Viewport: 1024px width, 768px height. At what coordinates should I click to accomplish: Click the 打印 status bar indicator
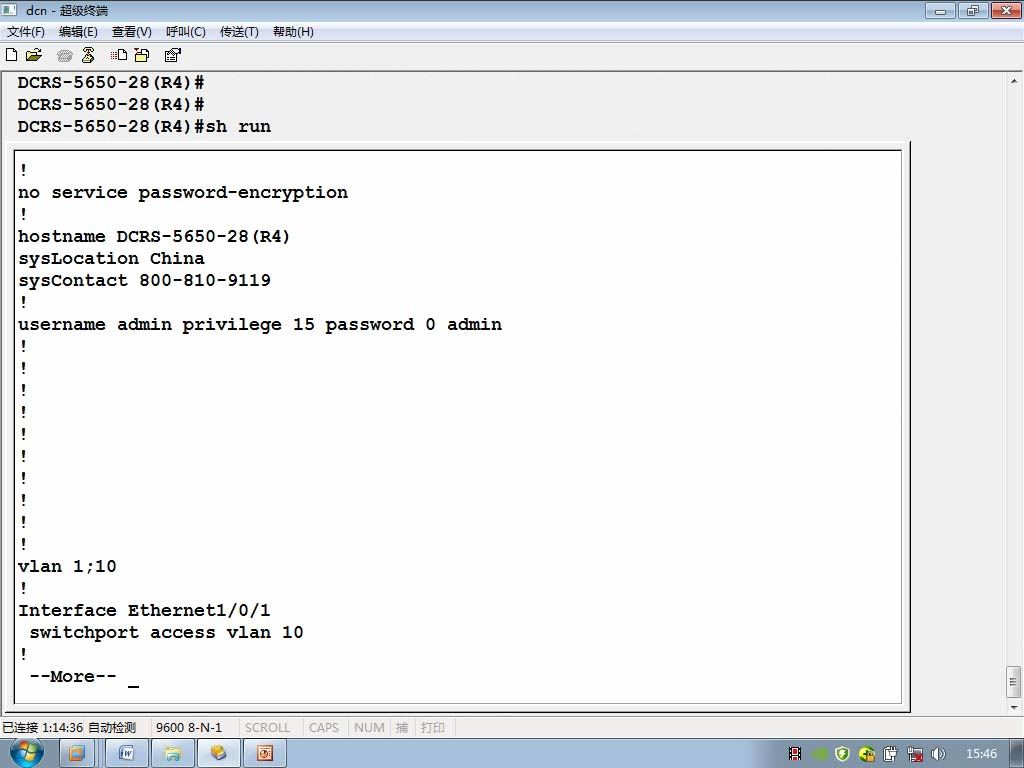pos(432,727)
